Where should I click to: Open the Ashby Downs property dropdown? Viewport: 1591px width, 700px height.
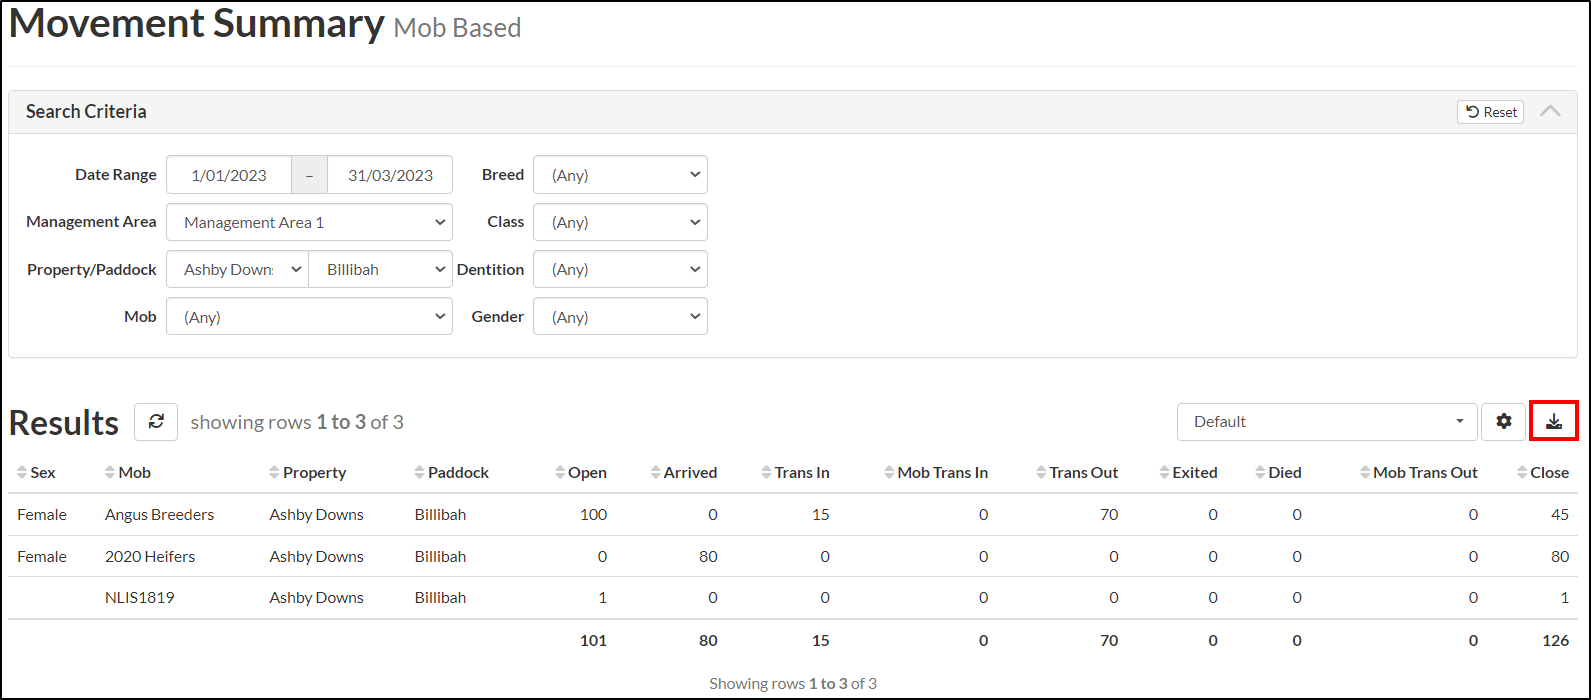click(237, 269)
